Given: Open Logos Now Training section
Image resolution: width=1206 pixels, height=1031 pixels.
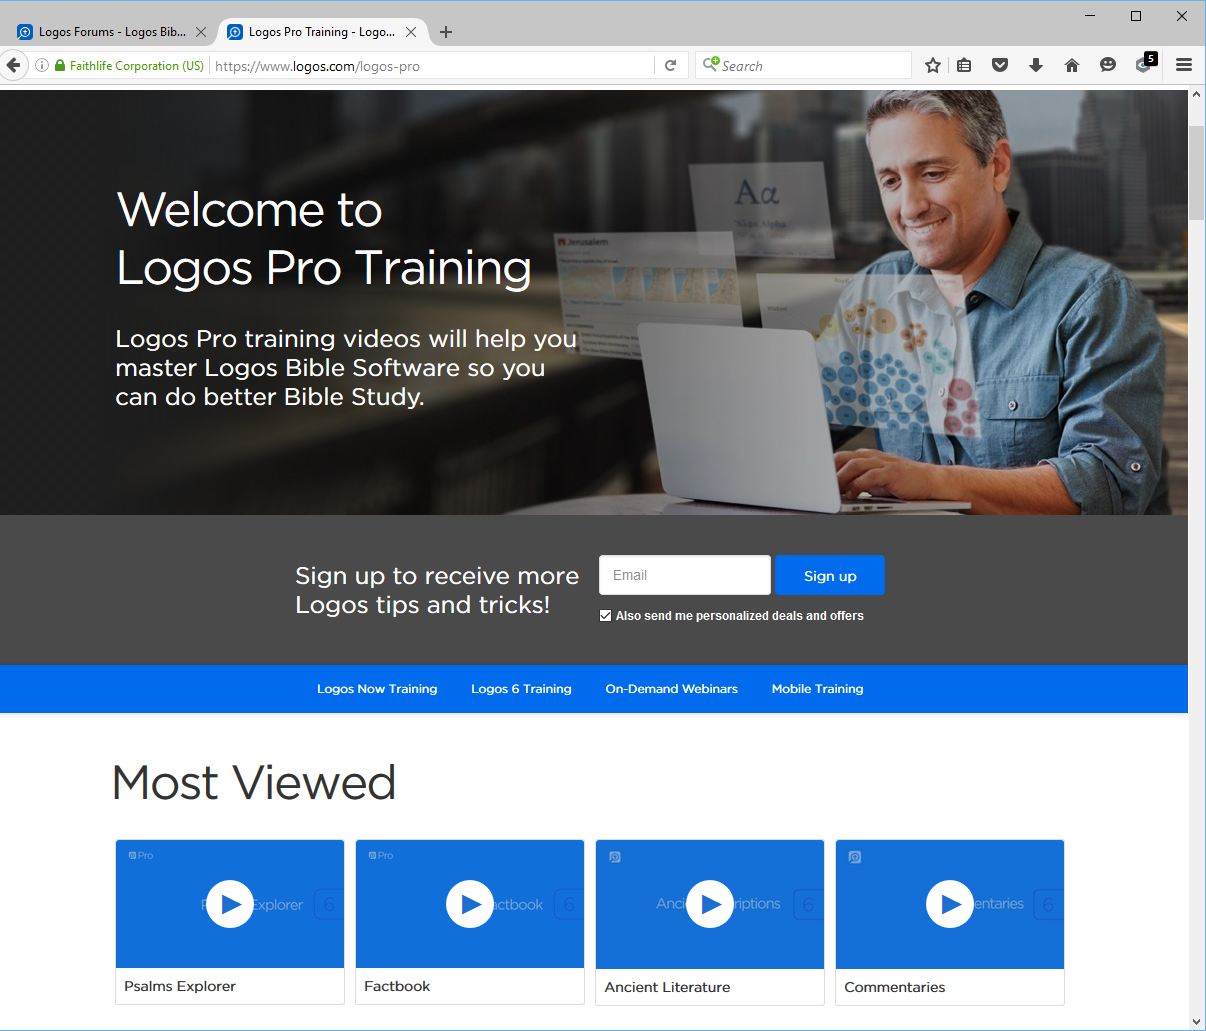Looking at the screenshot, I should [x=377, y=689].
